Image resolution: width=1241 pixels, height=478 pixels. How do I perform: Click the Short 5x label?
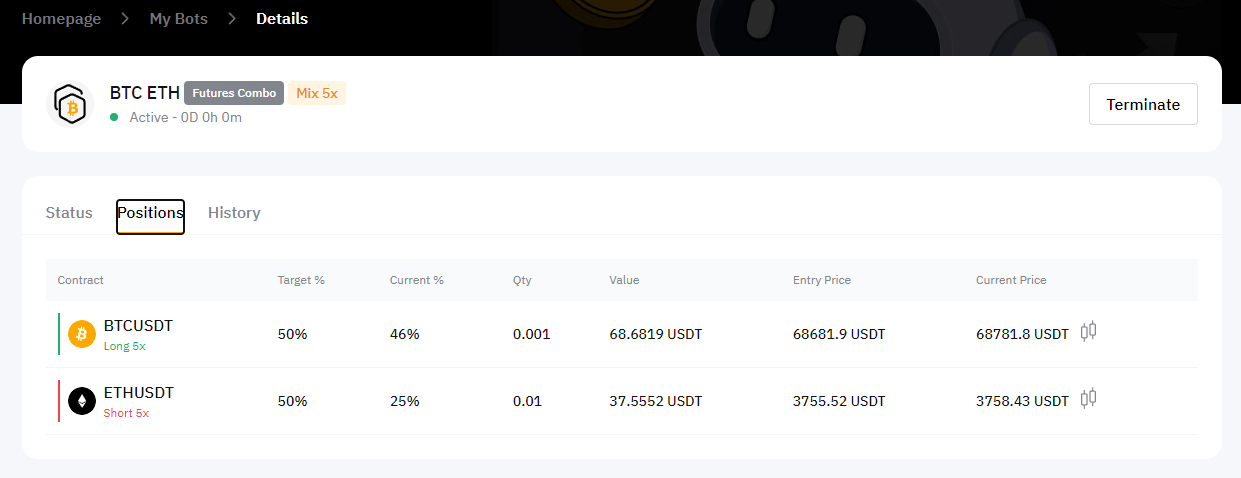[x=126, y=413]
